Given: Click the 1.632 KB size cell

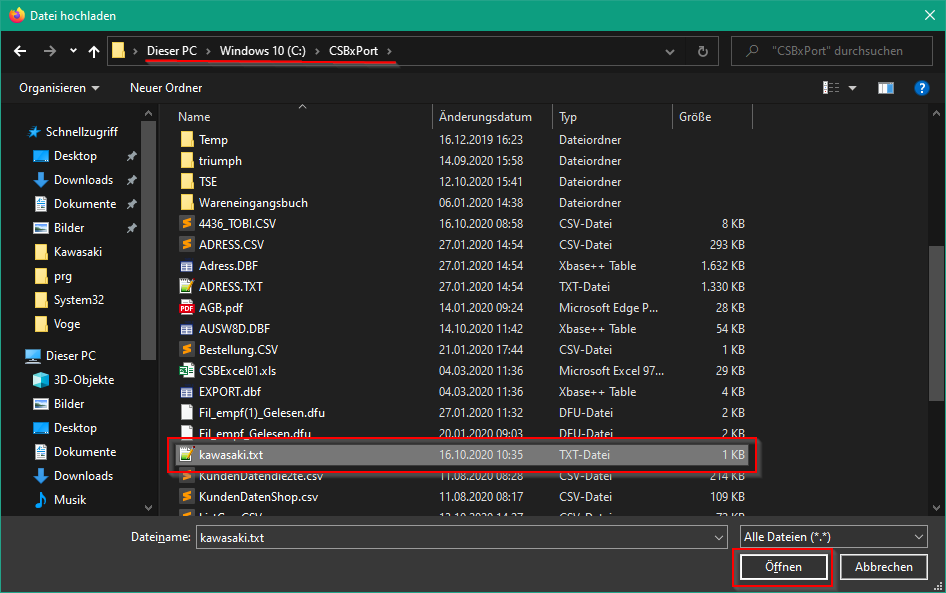Looking at the screenshot, I should pos(722,266).
